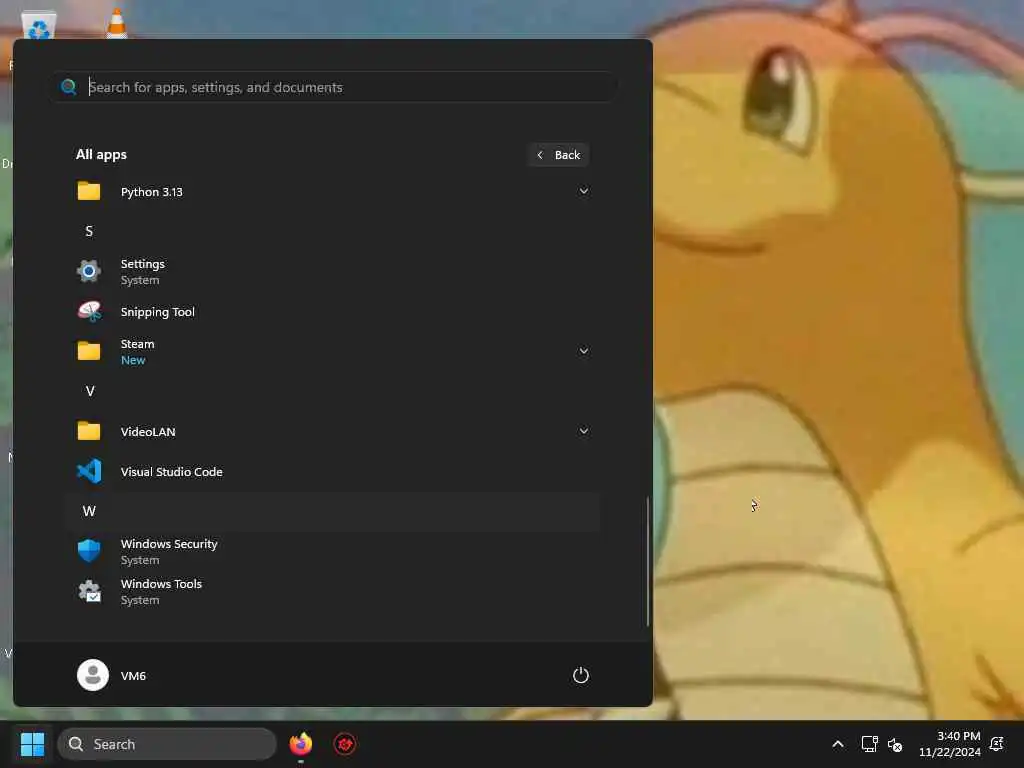Click the 'VideoLAN' label
This screenshot has height=768, width=1024.
click(148, 432)
